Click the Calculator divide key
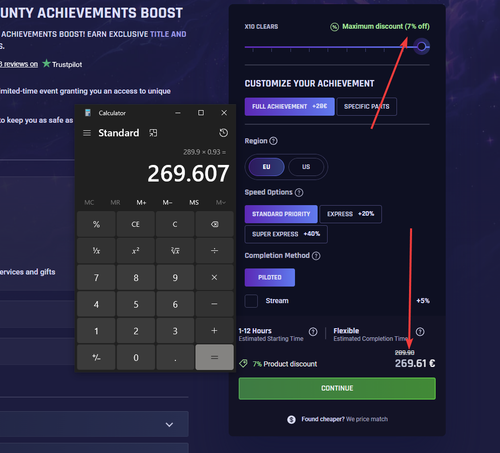Image resolution: width=500 pixels, height=453 pixels. (x=215, y=251)
